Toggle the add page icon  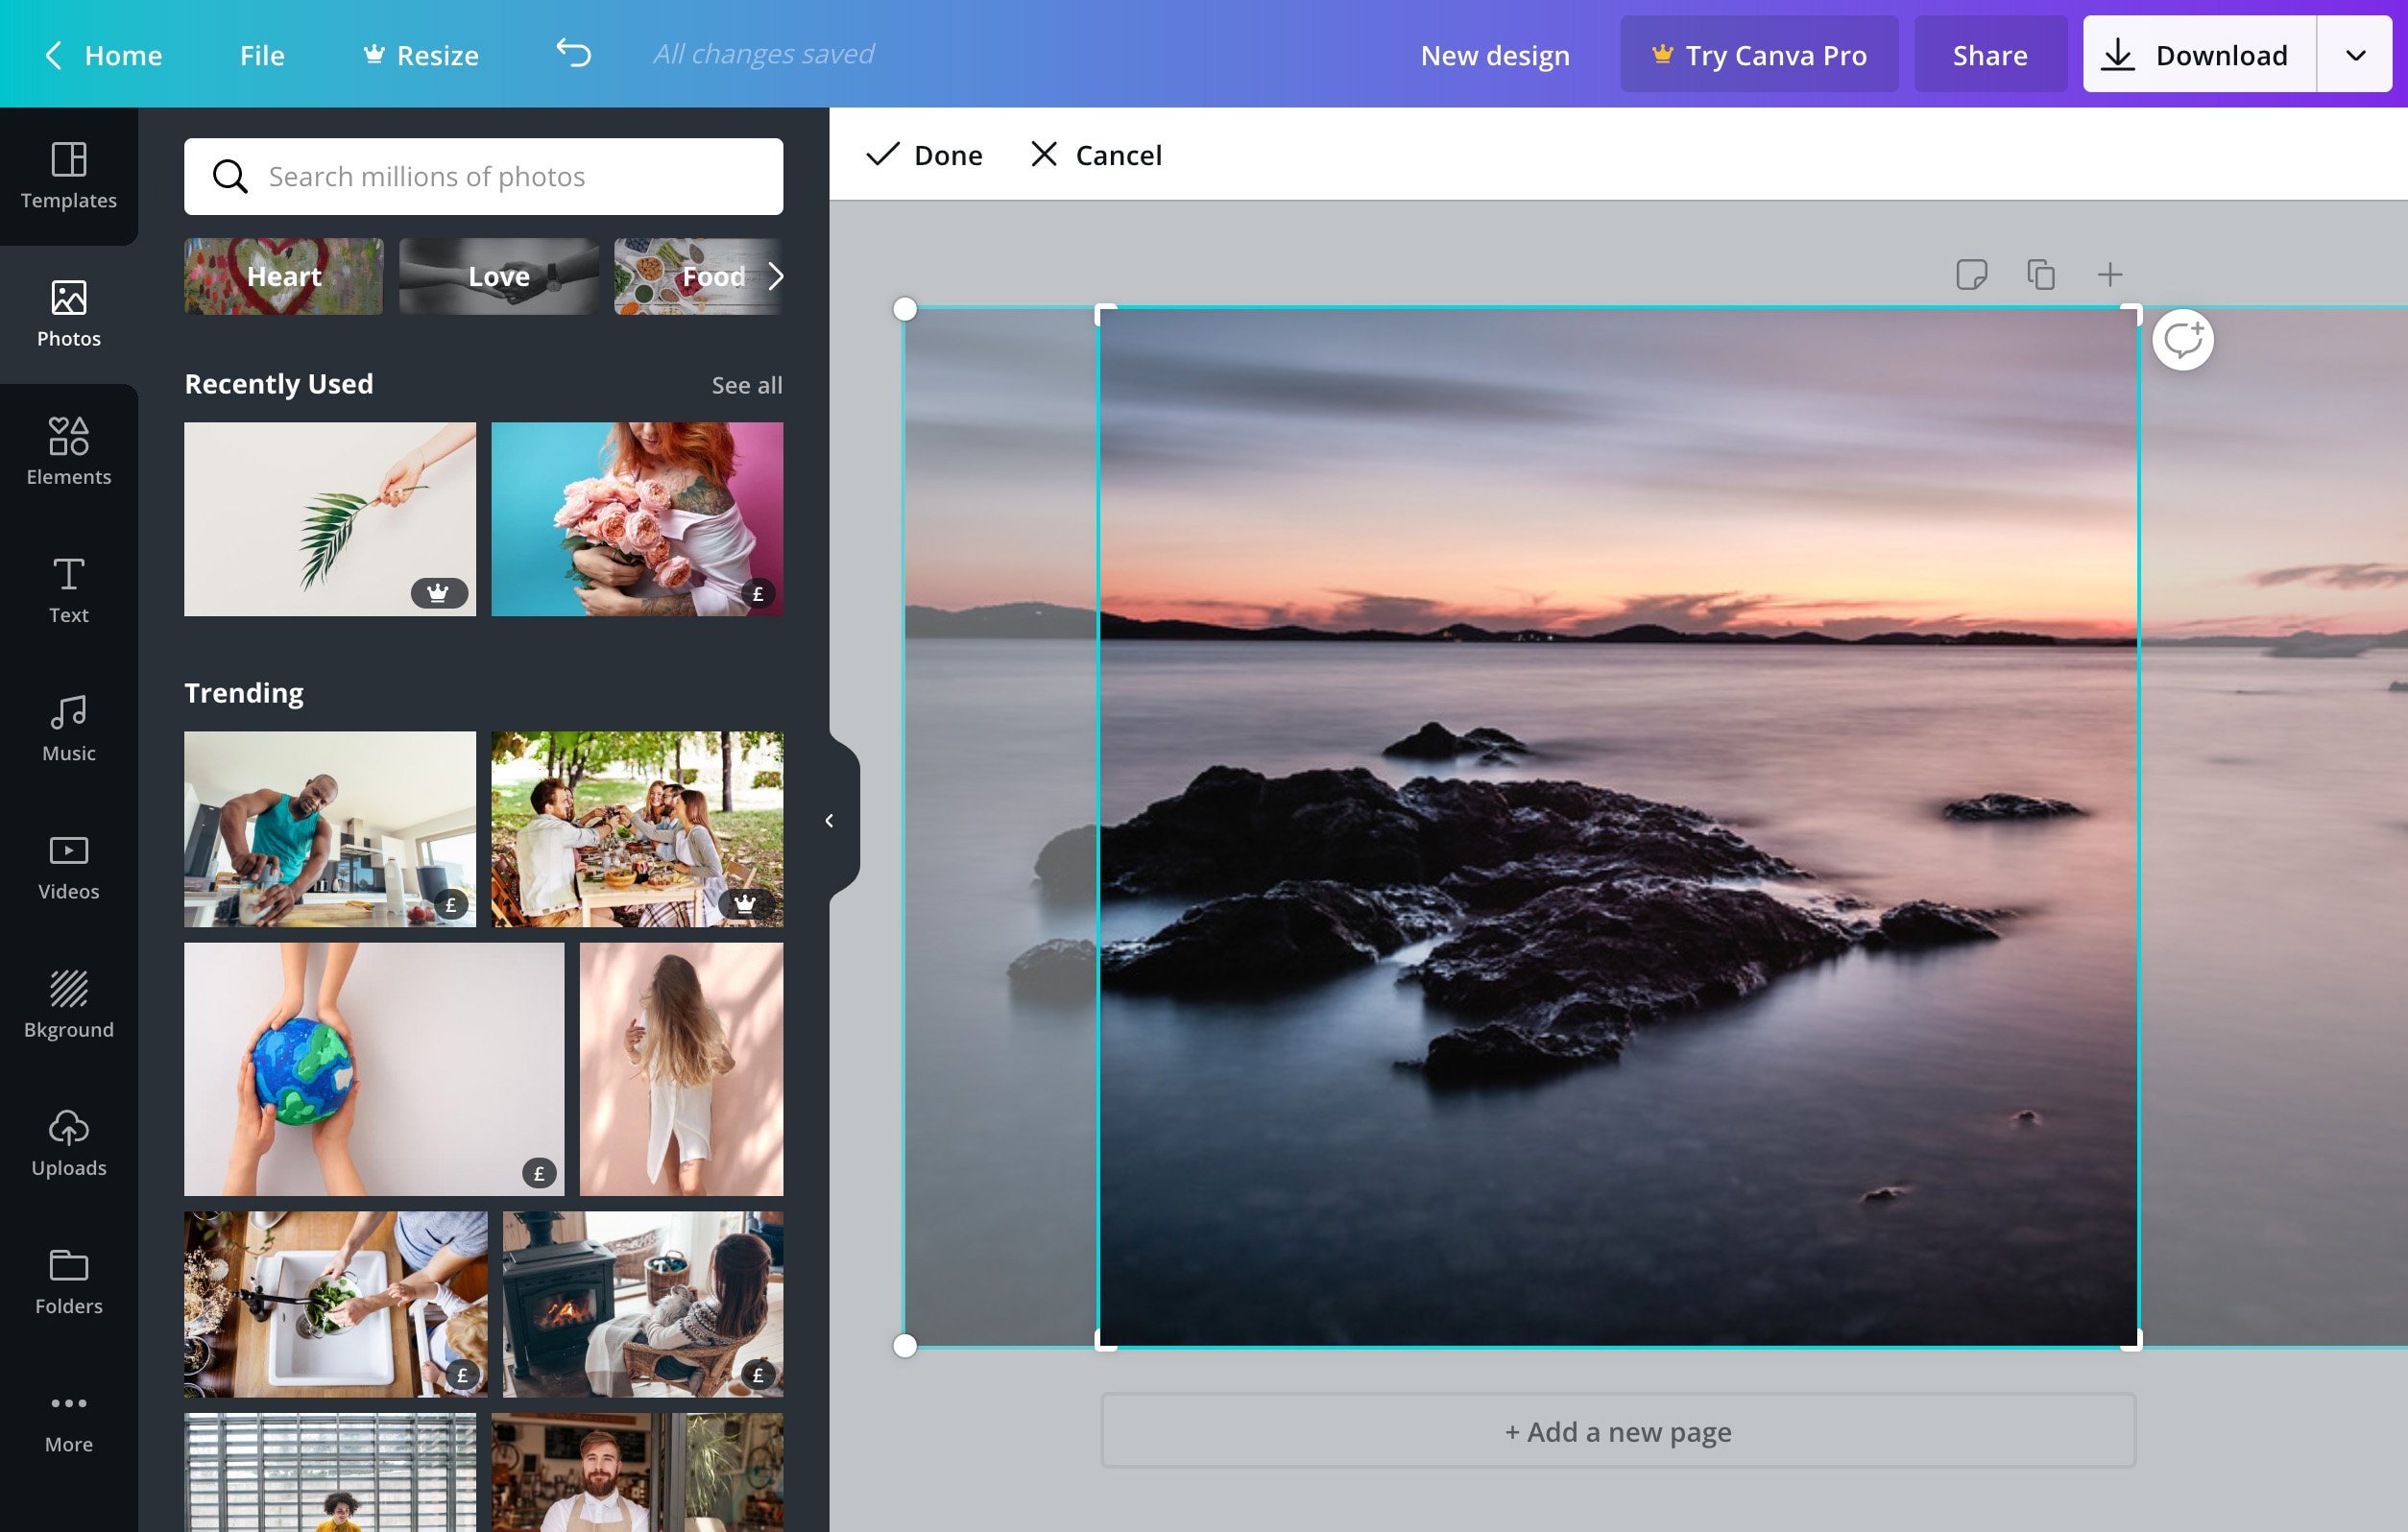click(x=2107, y=274)
